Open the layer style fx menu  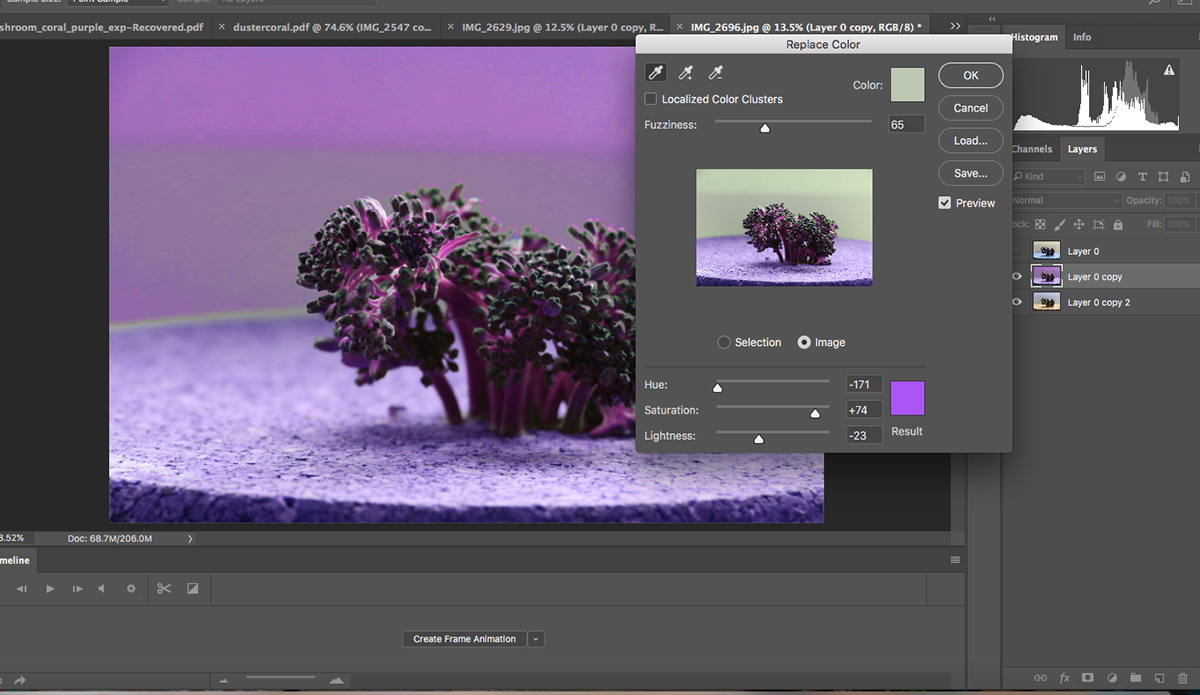click(x=1065, y=678)
